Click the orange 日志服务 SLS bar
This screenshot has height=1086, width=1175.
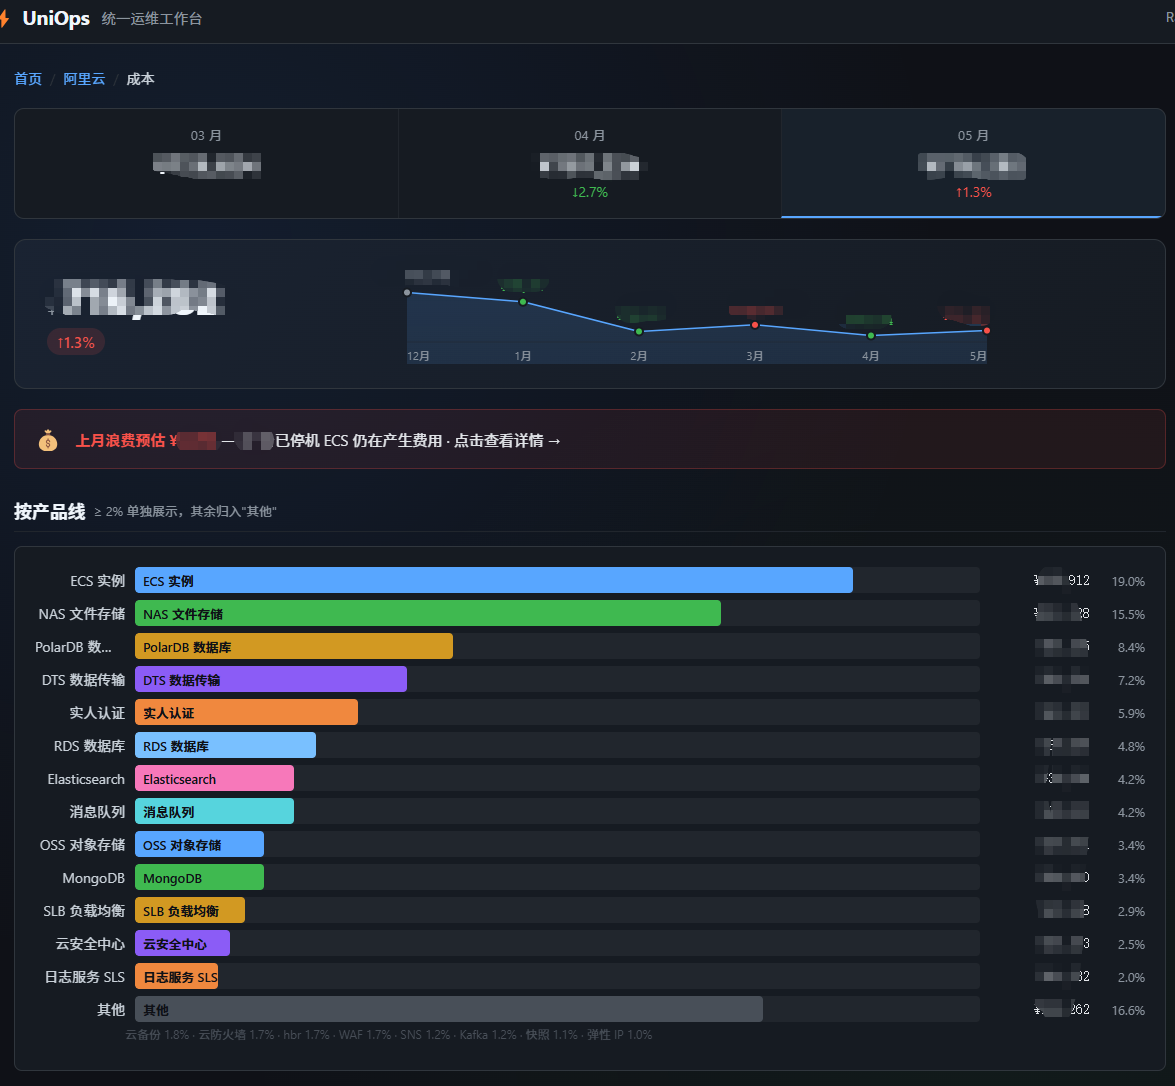(176, 976)
